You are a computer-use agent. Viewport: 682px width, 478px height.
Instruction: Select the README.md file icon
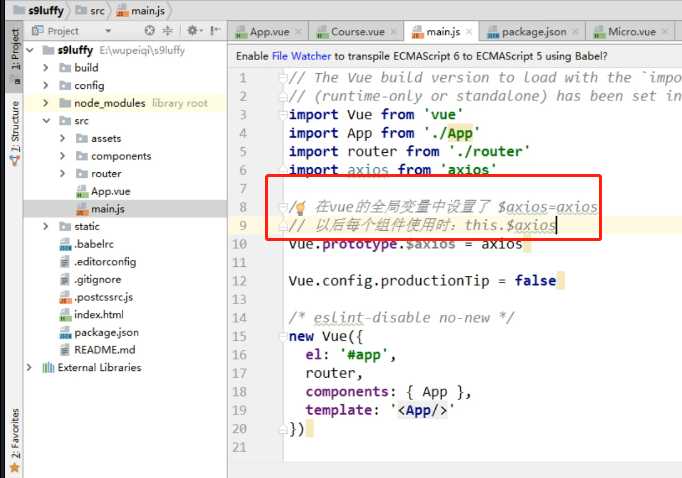(x=65, y=350)
